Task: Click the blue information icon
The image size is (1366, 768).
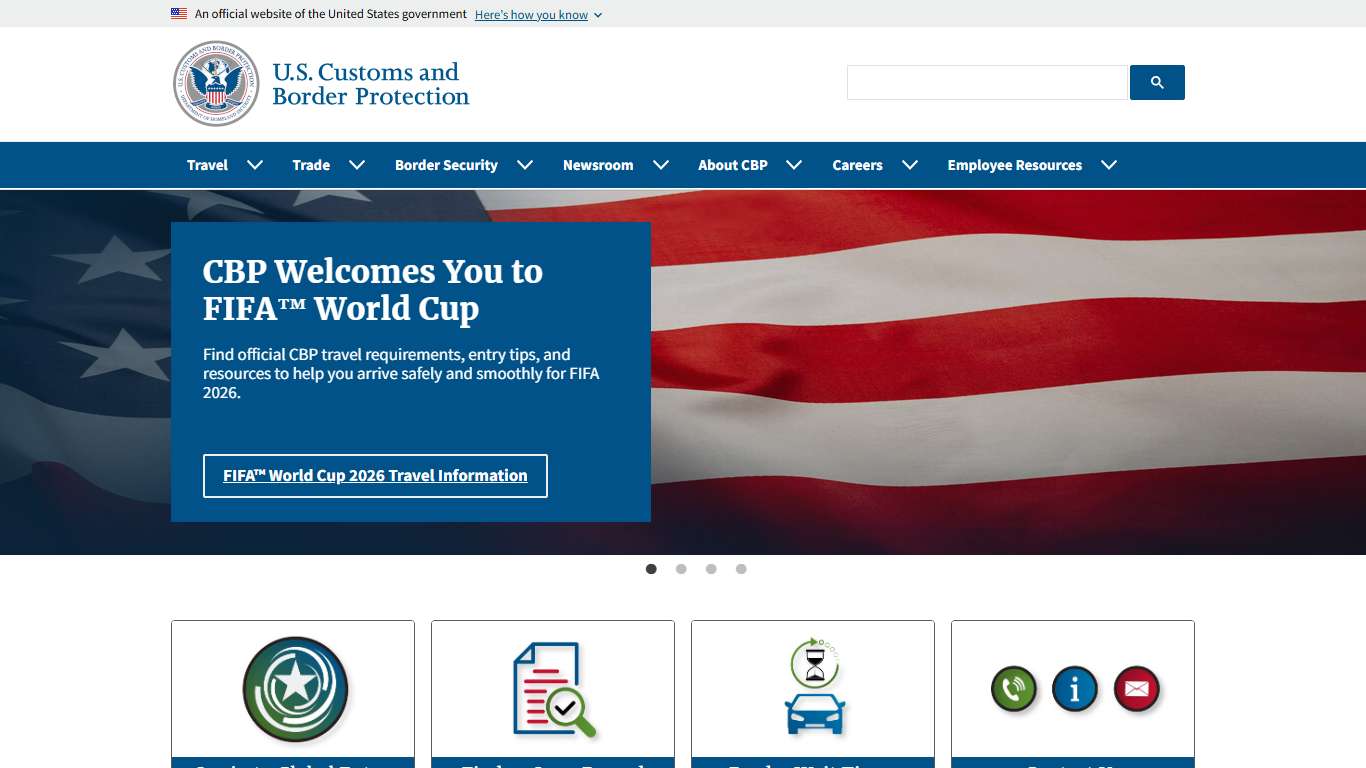Action: click(x=1073, y=689)
